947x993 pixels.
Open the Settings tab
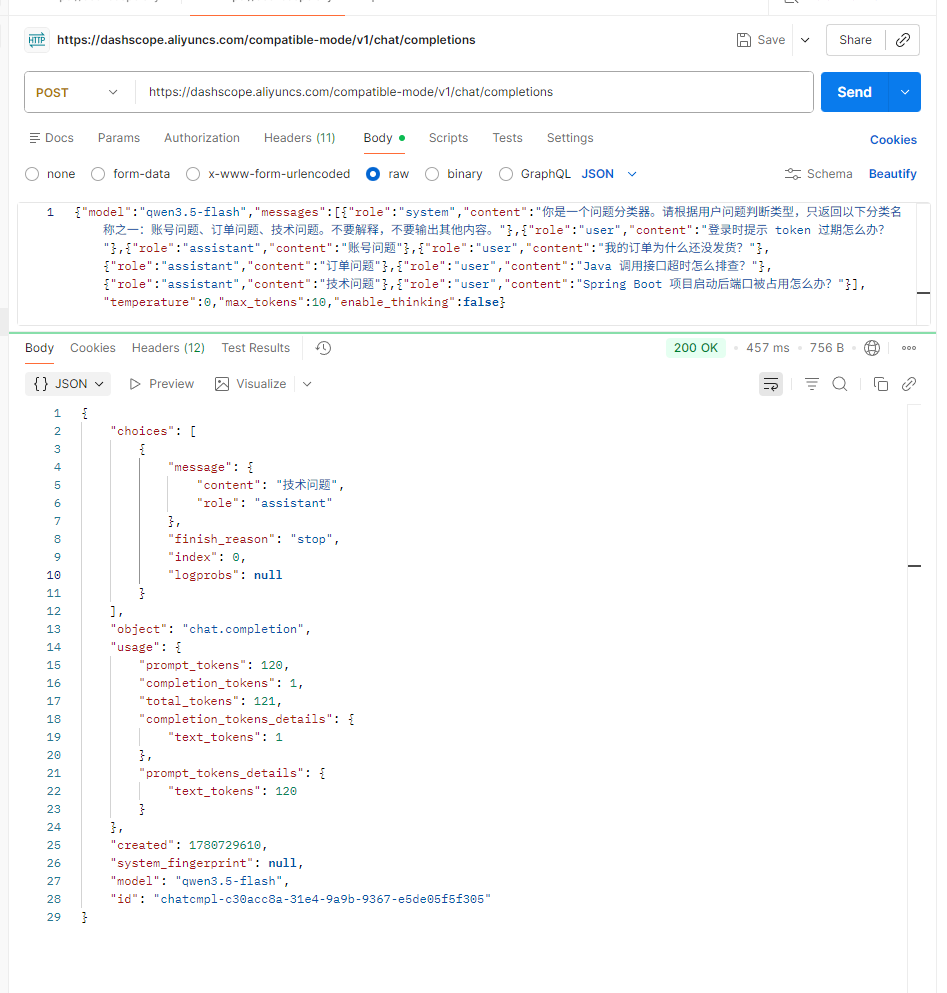click(570, 138)
